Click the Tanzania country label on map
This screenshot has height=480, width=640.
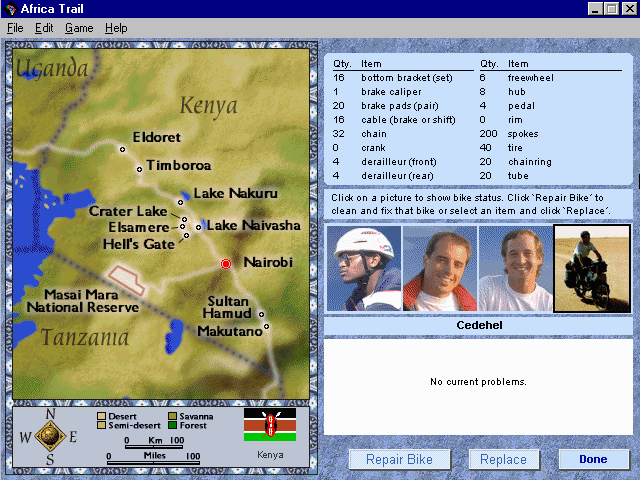pos(85,337)
